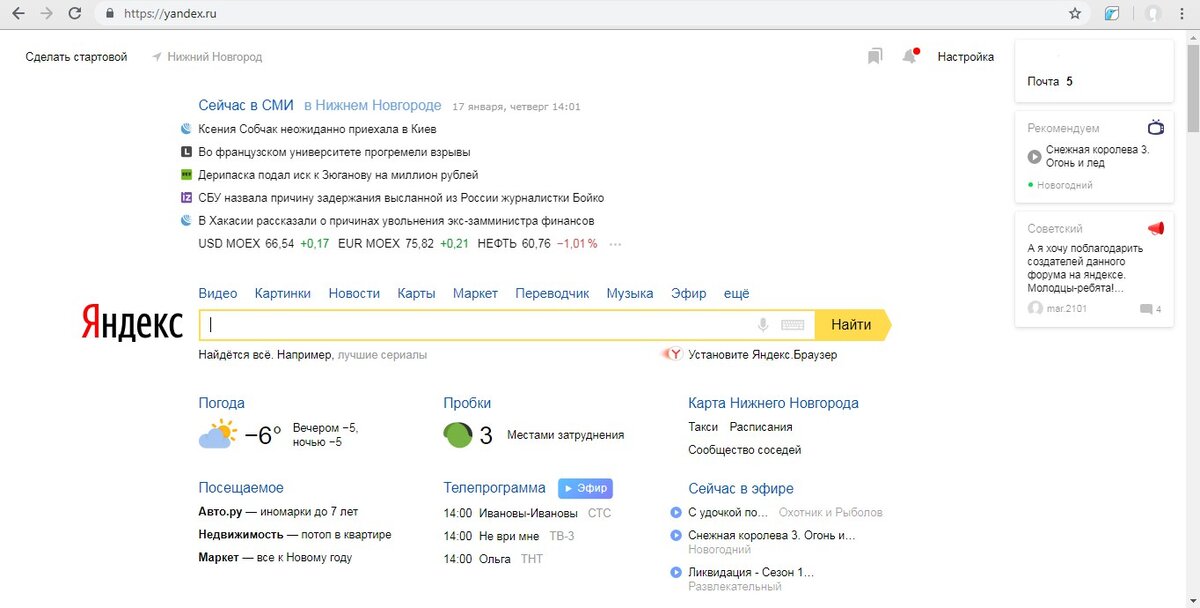Open the Новости service tab
This screenshot has height=608, width=1200.
click(x=354, y=293)
